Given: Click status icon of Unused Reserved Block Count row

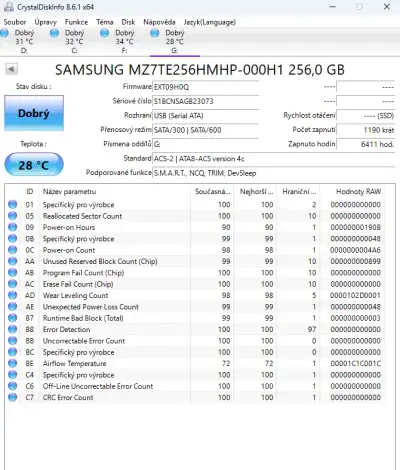Looking at the screenshot, I should pyautogui.click(x=13, y=261).
